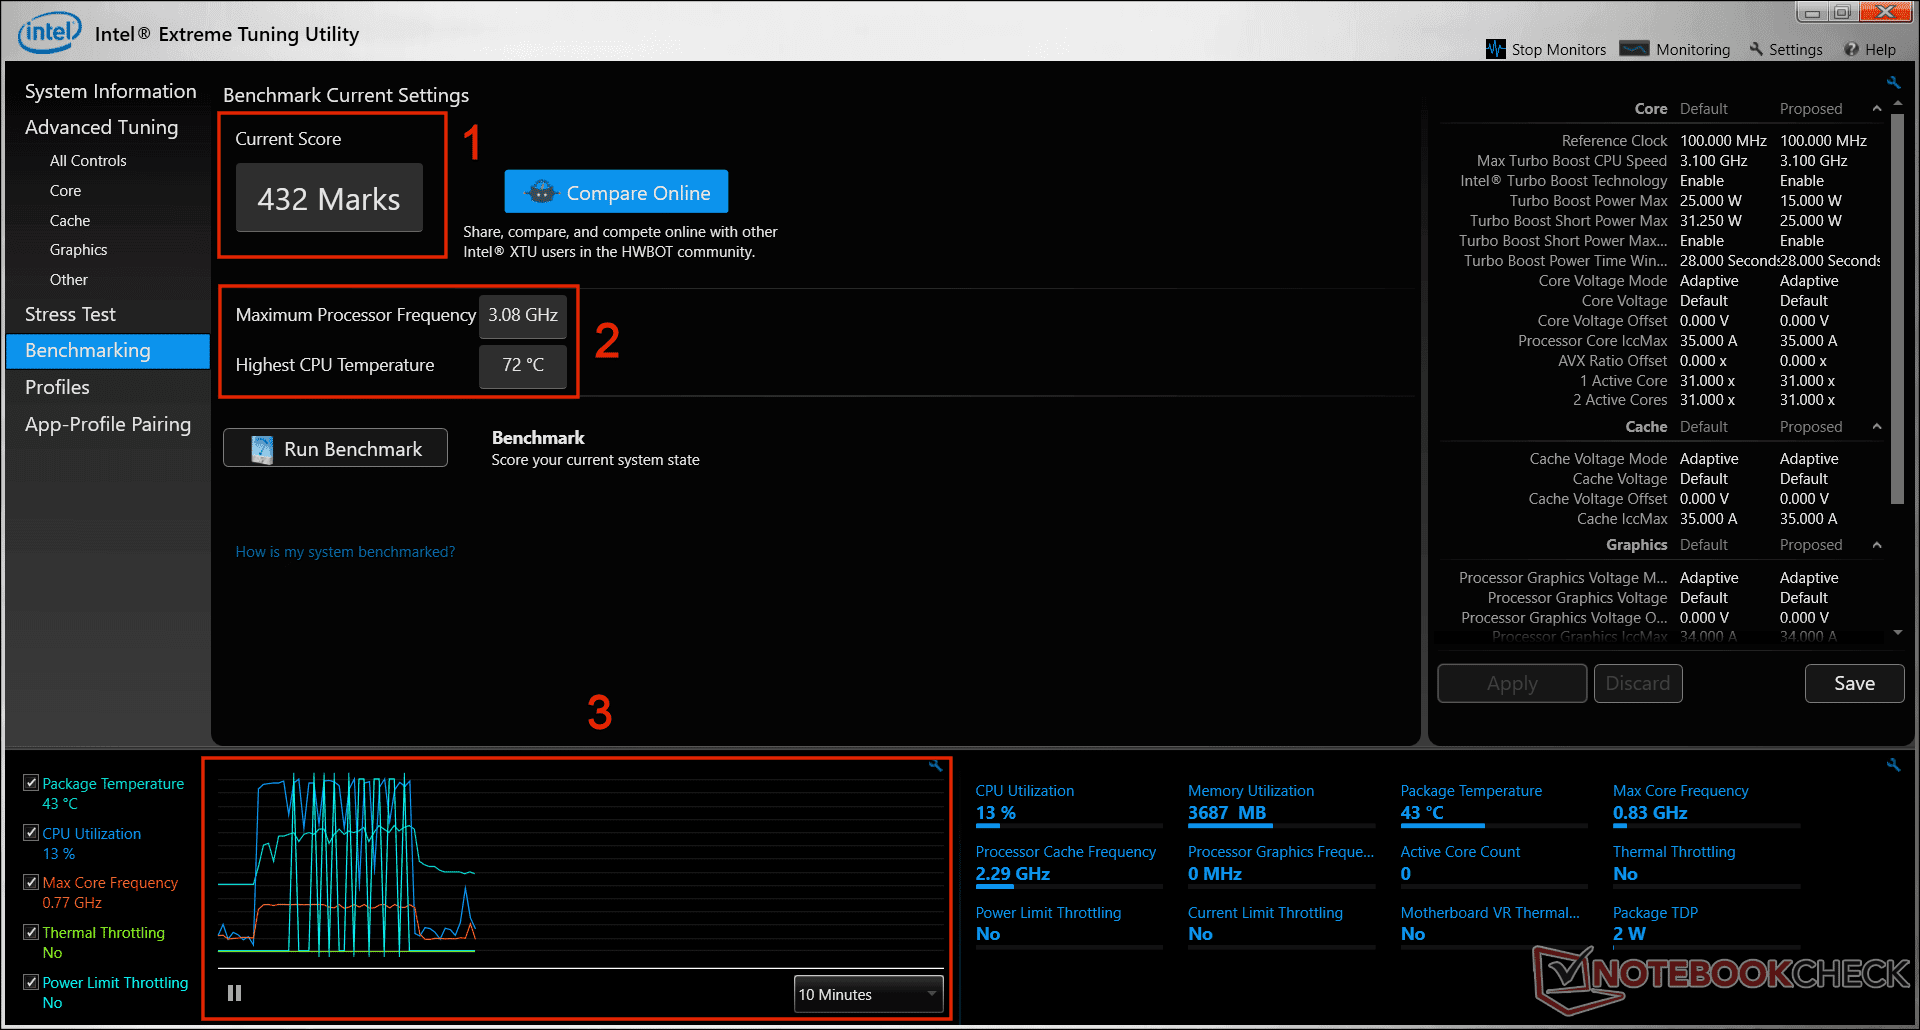Click the Run Benchmark icon

(x=262, y=449)
